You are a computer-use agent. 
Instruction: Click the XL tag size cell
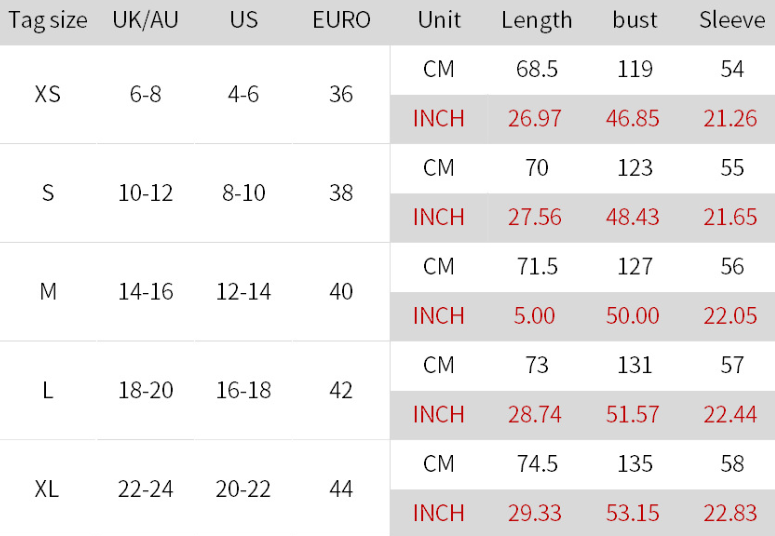tap(47, 489)
